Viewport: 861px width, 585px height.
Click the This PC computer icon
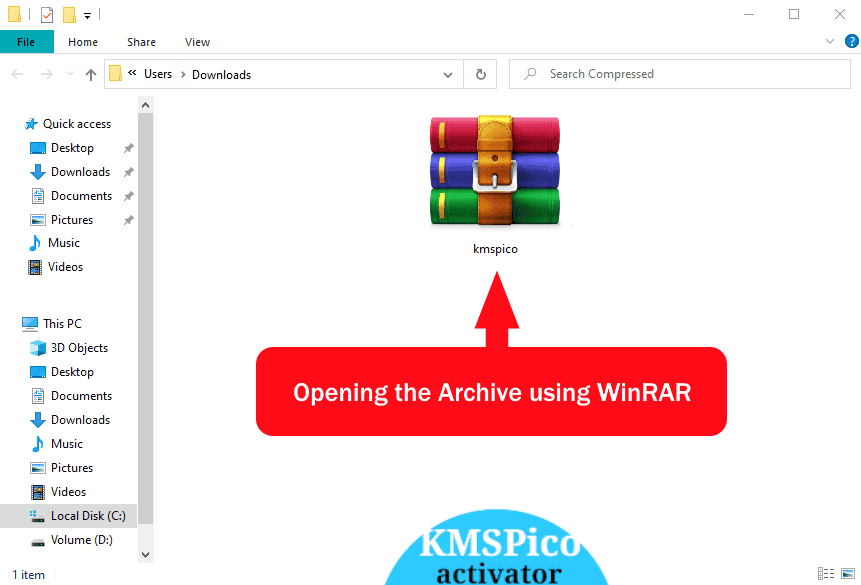coord(30,324)
